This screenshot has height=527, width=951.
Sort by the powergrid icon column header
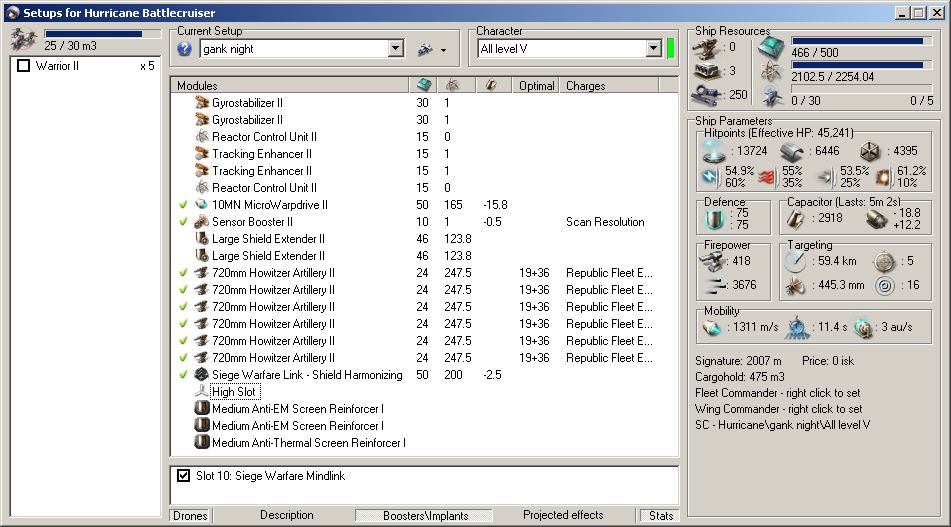coord(457,86)
